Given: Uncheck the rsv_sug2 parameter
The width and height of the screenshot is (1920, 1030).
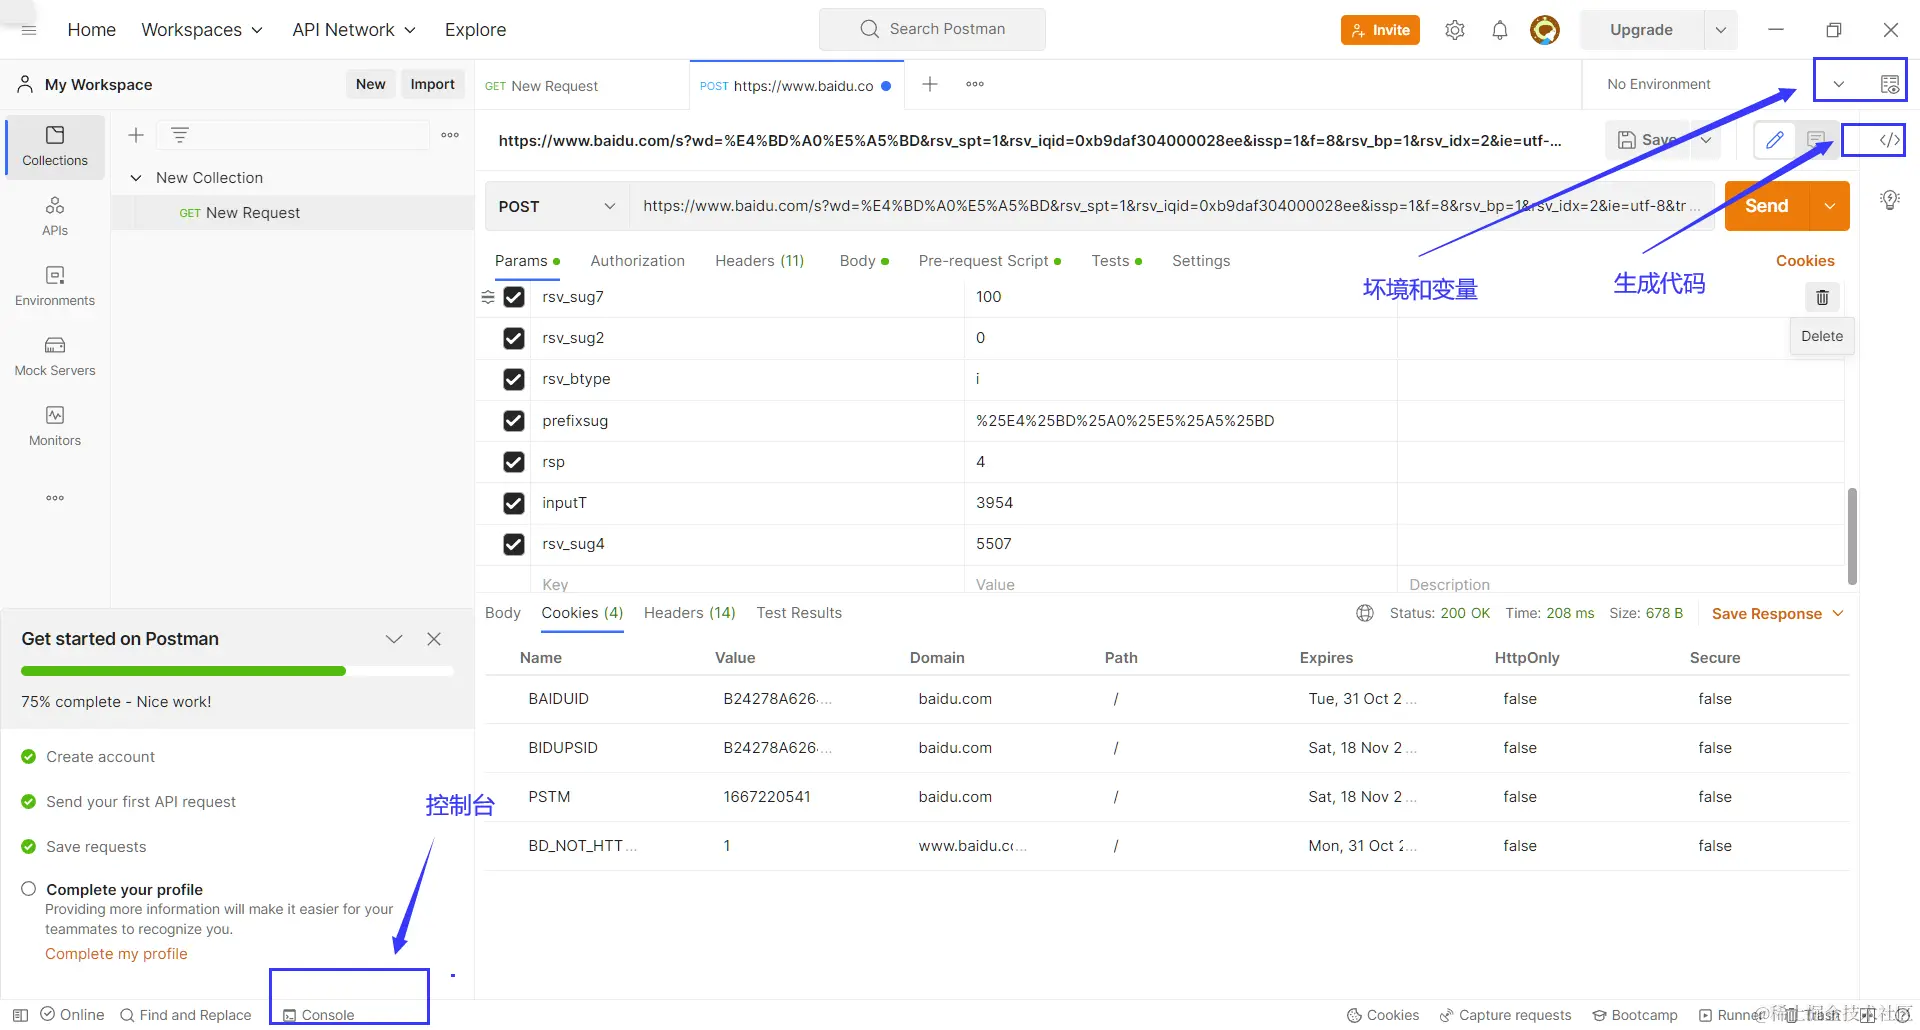Looking at the screenshot, I should (x=514, y=338).
